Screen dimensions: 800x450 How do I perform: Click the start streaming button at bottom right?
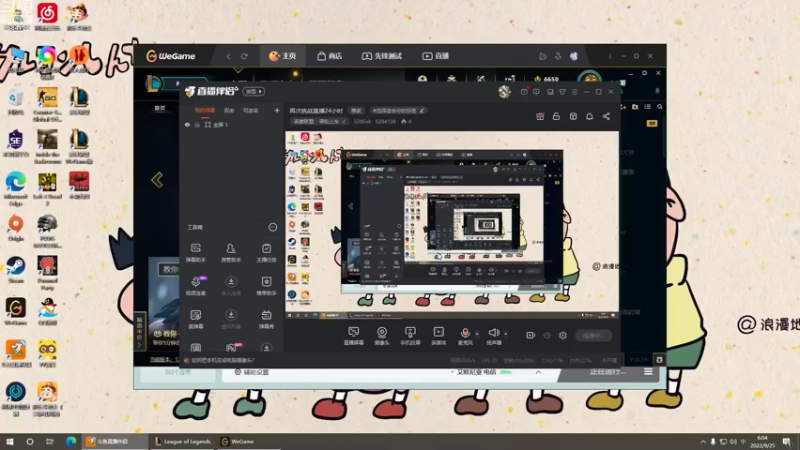[x=593, y=335]
